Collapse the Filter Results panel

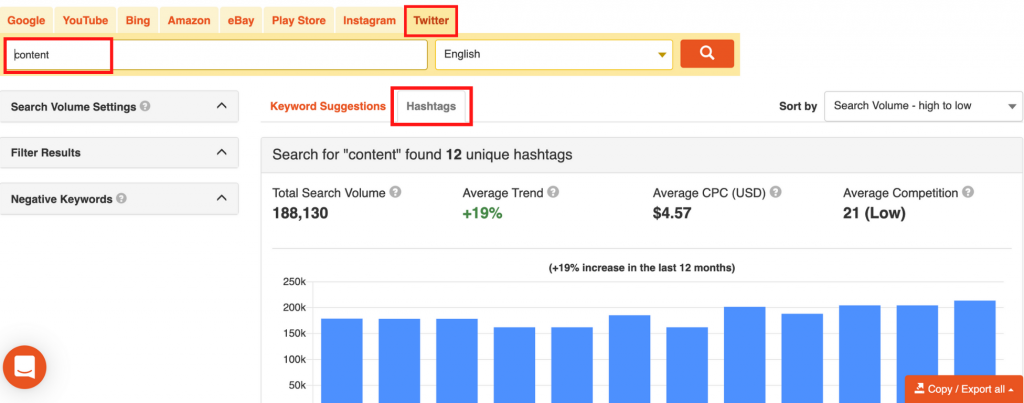[x=221, y=152]
